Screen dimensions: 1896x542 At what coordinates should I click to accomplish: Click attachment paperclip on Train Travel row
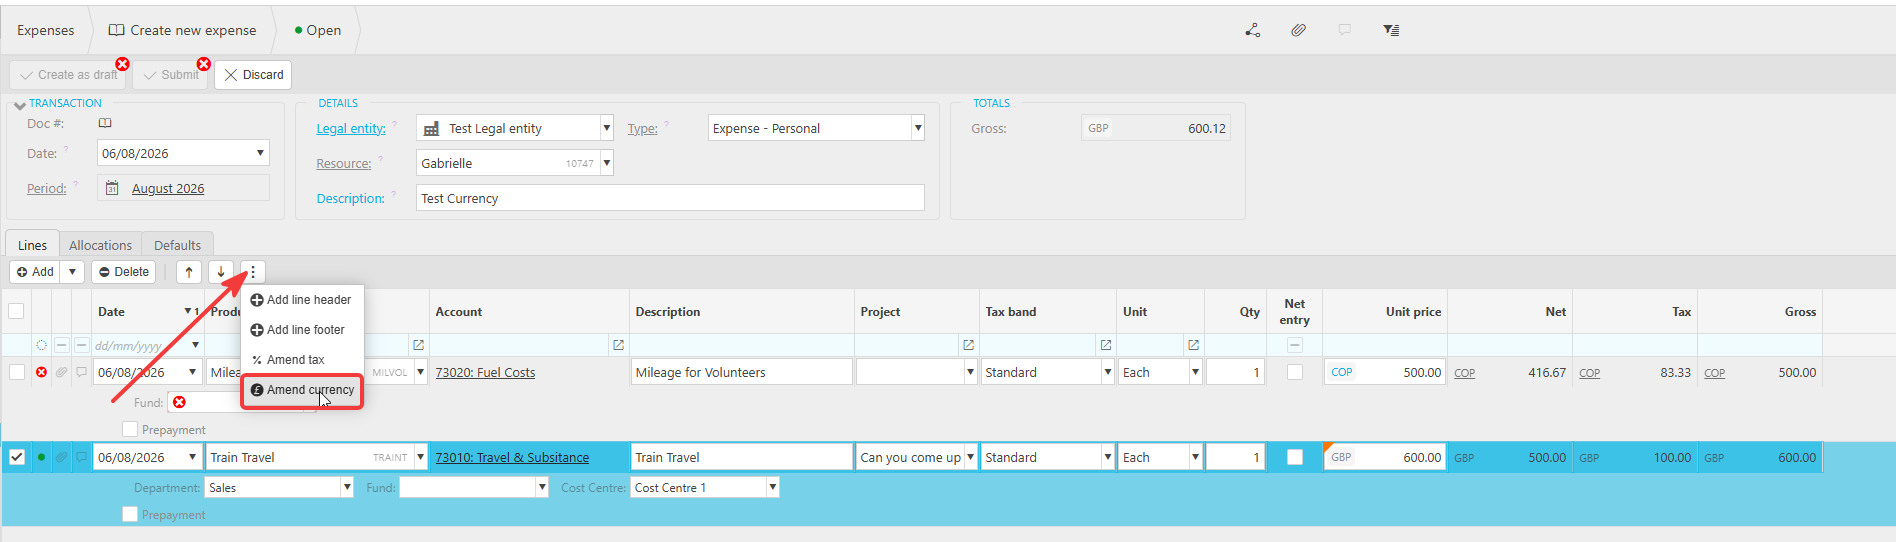pyautogui.click(x=61, y=457)
